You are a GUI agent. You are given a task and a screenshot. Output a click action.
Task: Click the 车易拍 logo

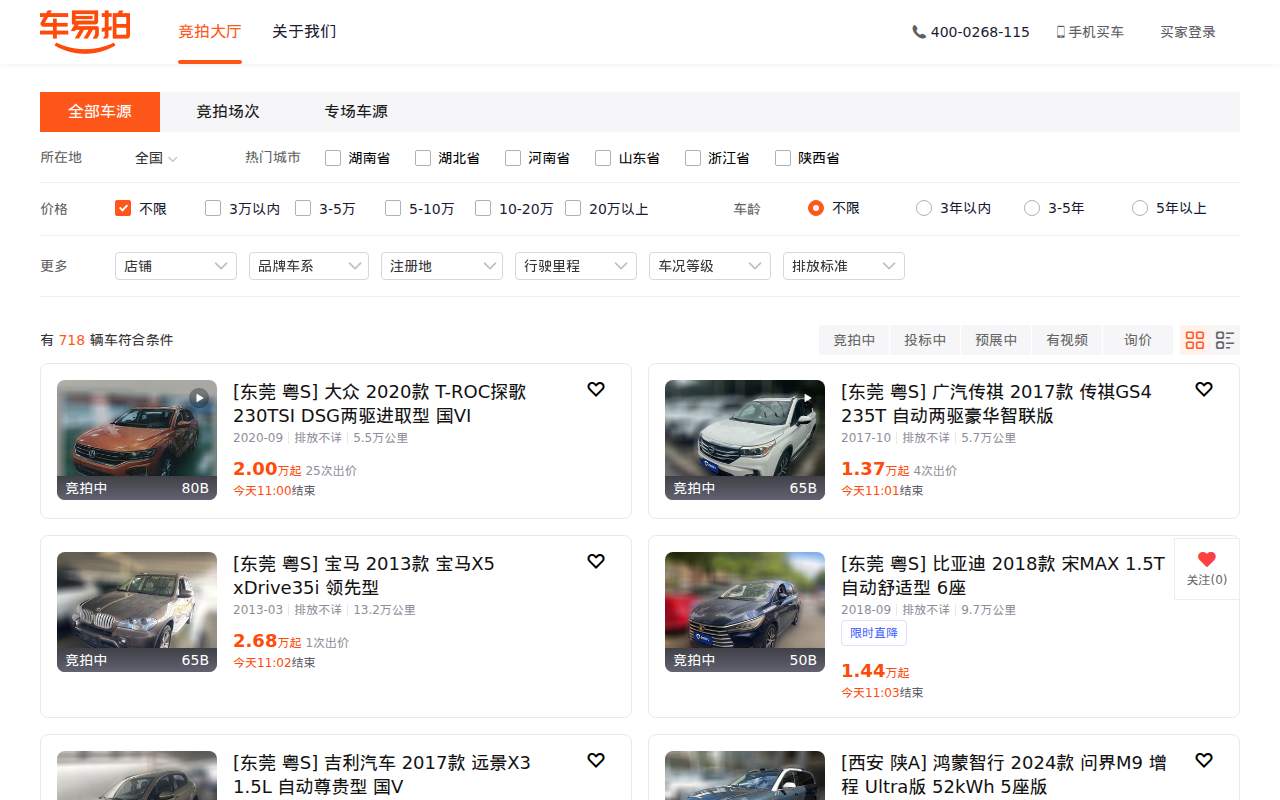[x=85, y=31]
